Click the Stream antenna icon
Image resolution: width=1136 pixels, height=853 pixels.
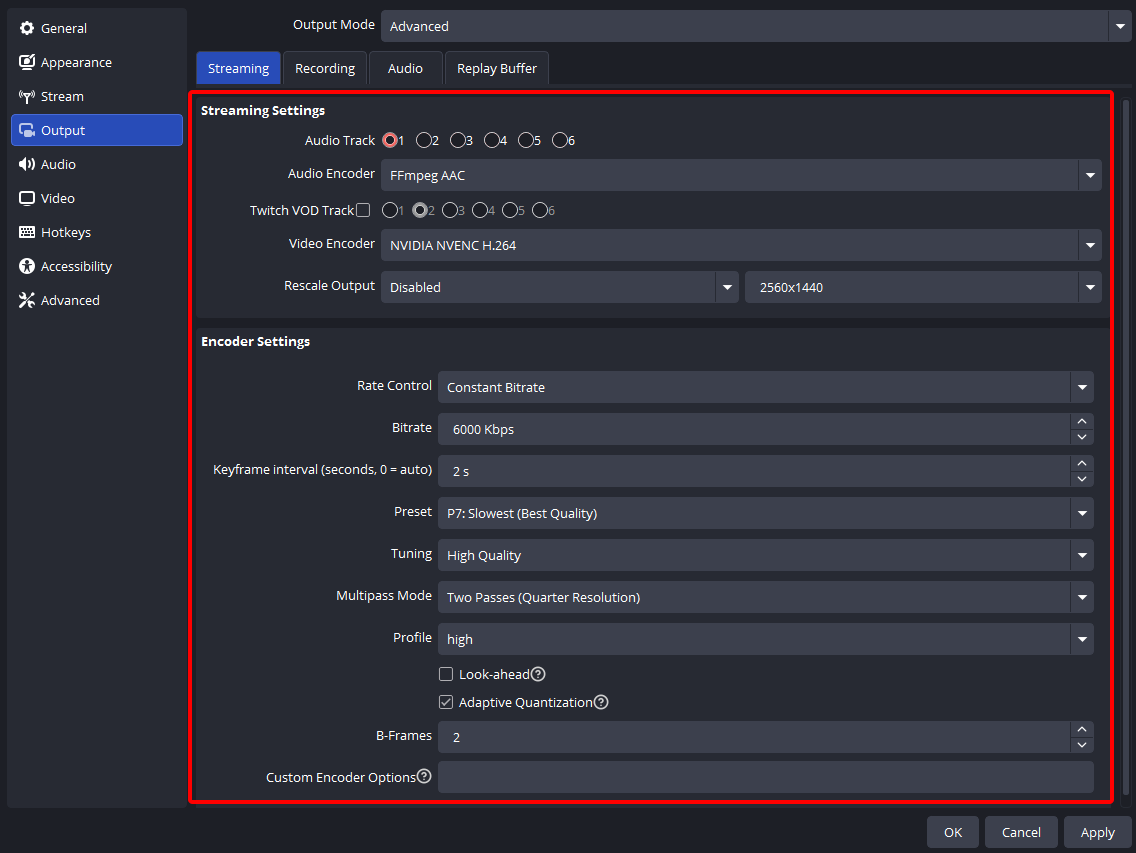(27, 96)
